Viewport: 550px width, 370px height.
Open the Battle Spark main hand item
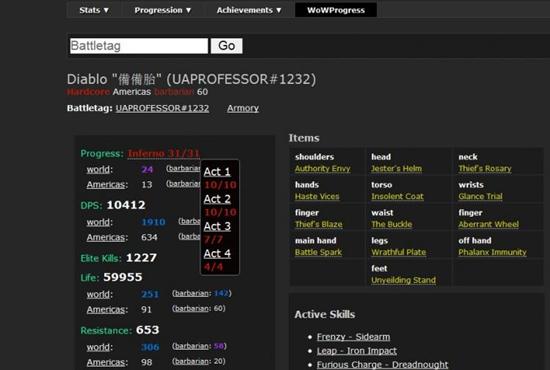point(318,252)
